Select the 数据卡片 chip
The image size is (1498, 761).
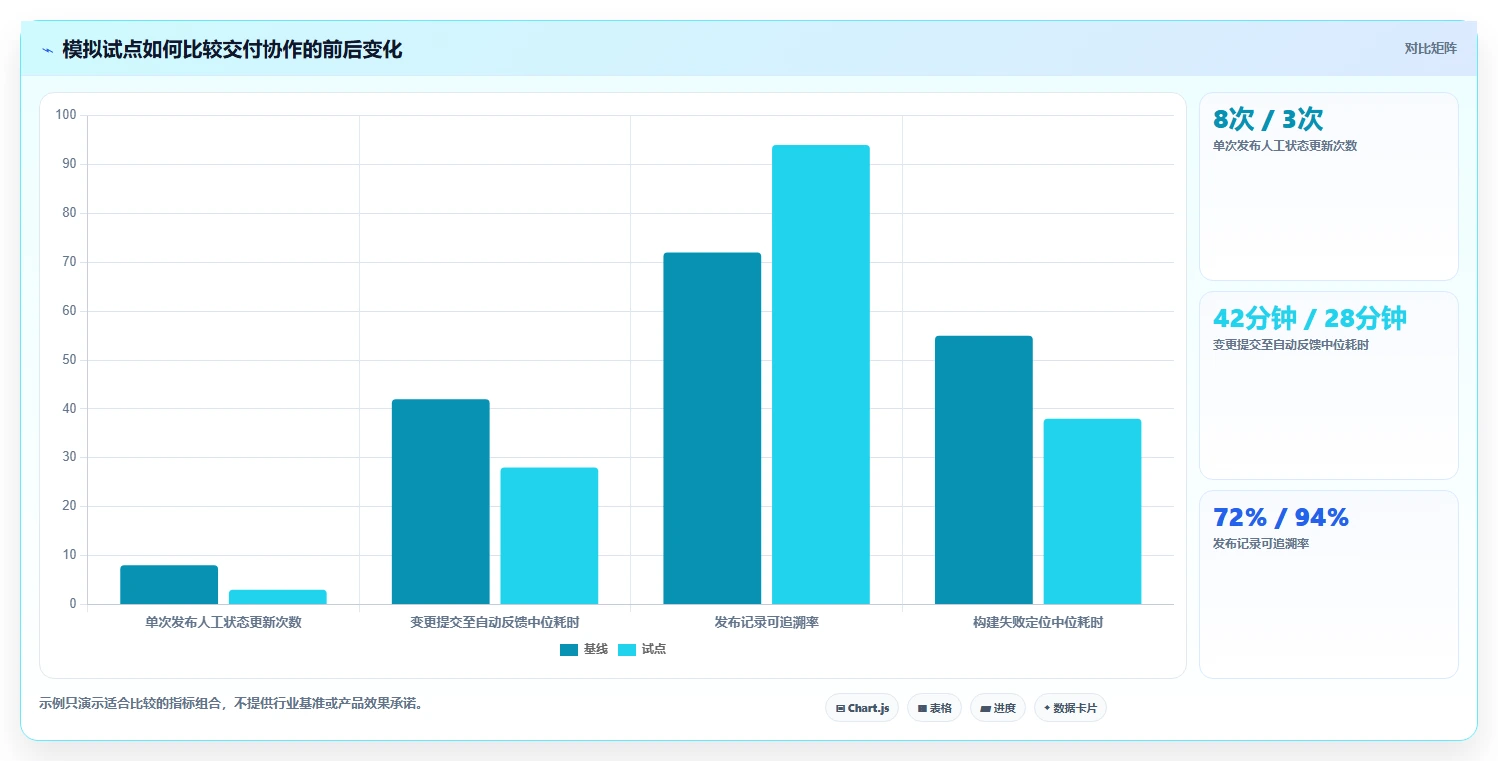pyautogui.click(x=1070, y=708)
